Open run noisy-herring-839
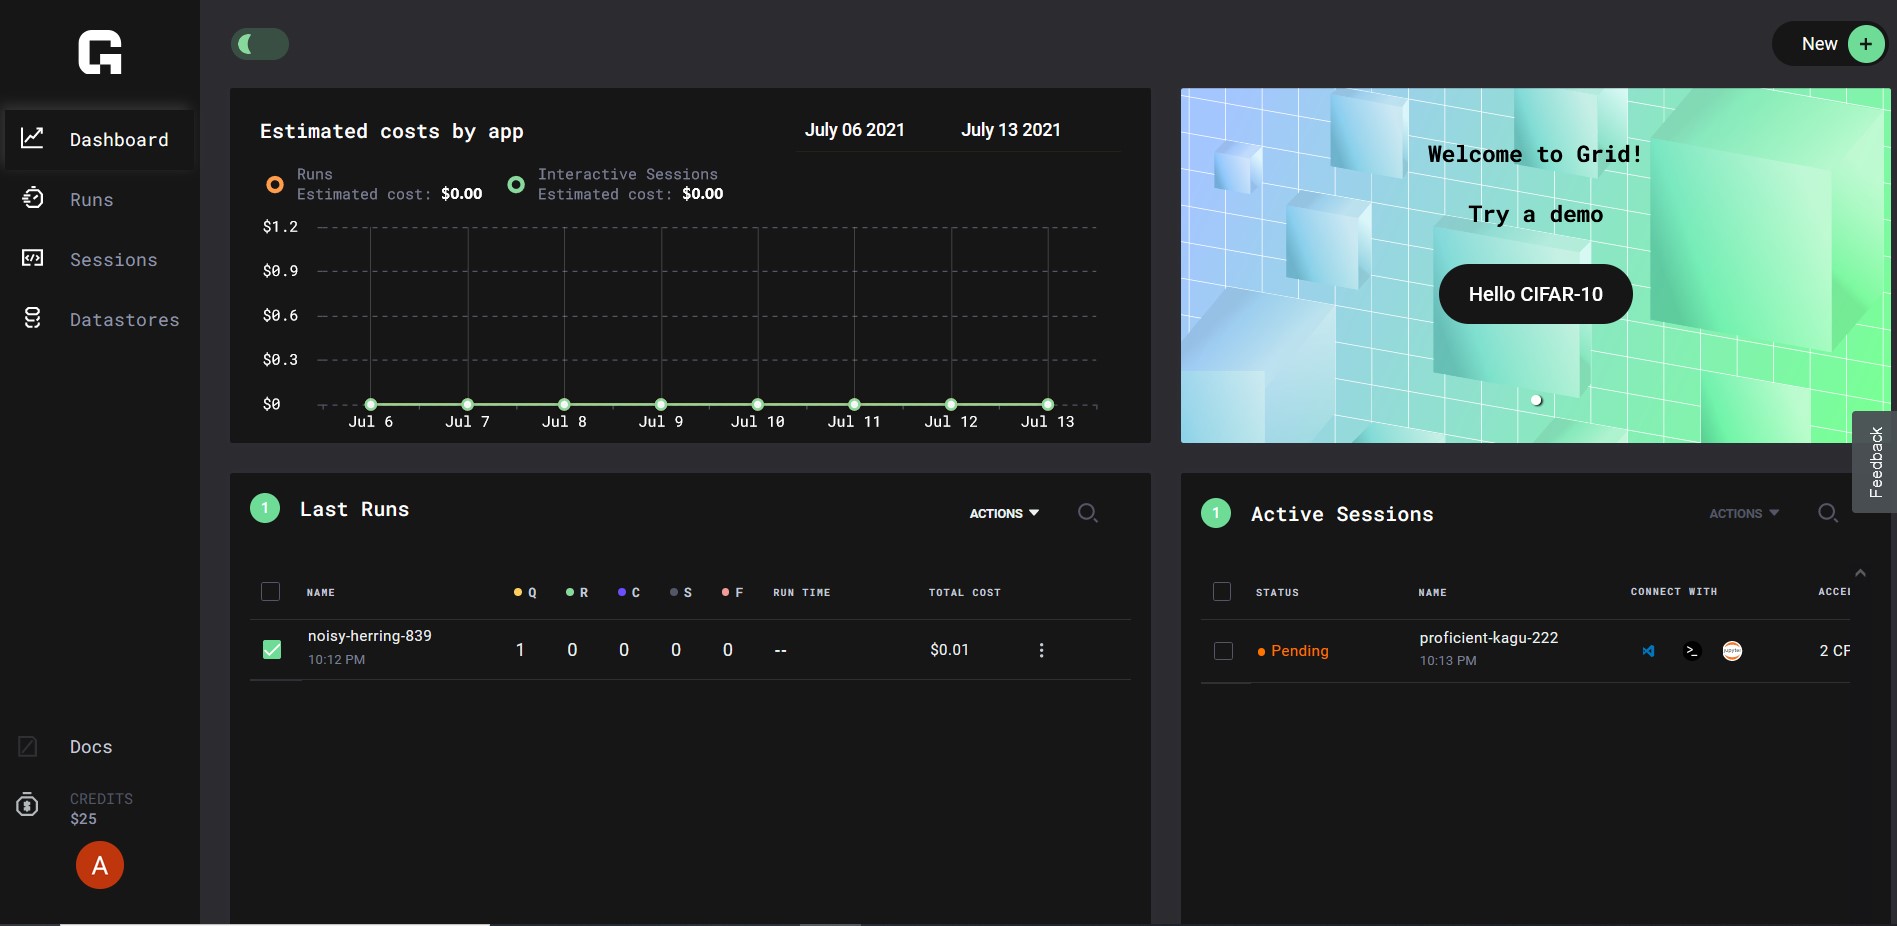Viewport: 1897px width, 926px height. click(x=370, y=636)
